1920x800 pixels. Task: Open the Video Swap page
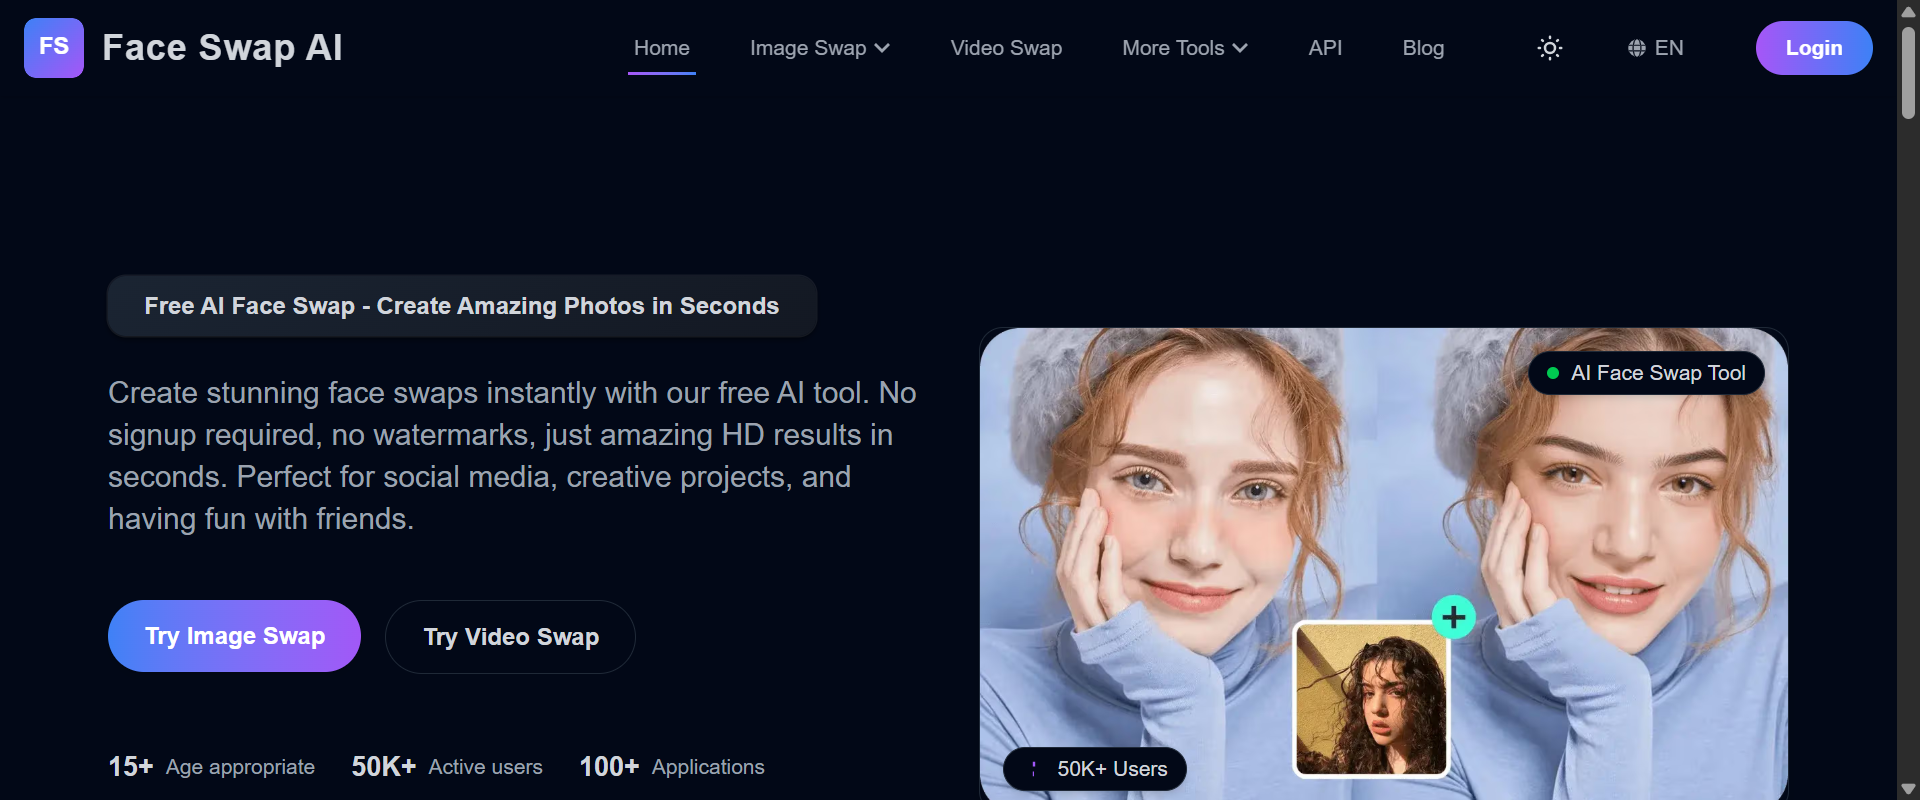1006,48
